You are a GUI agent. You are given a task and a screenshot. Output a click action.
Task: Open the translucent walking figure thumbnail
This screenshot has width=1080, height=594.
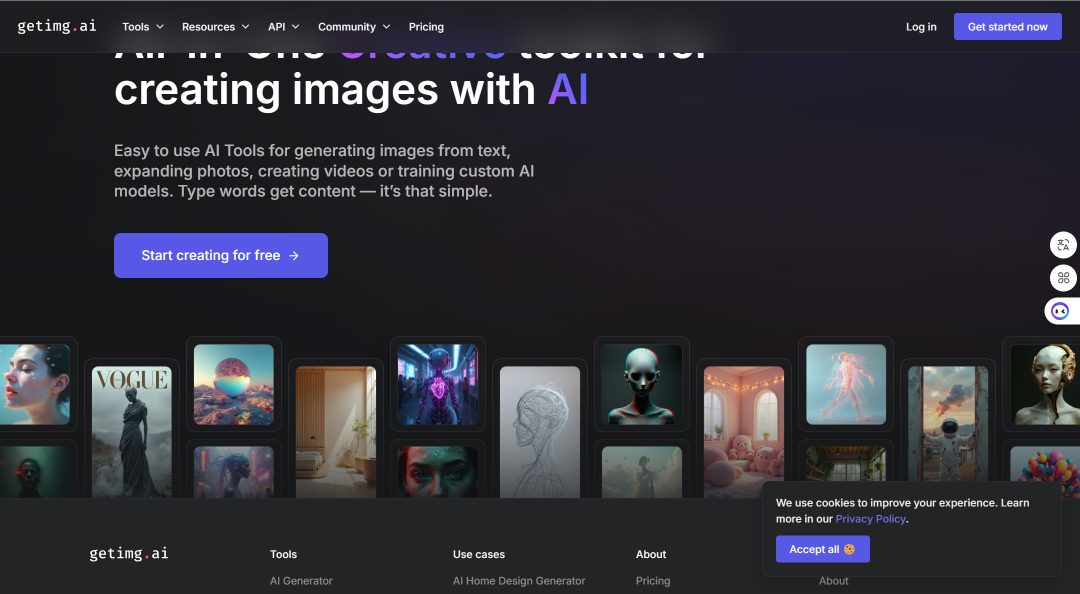[x=846, y=385]
